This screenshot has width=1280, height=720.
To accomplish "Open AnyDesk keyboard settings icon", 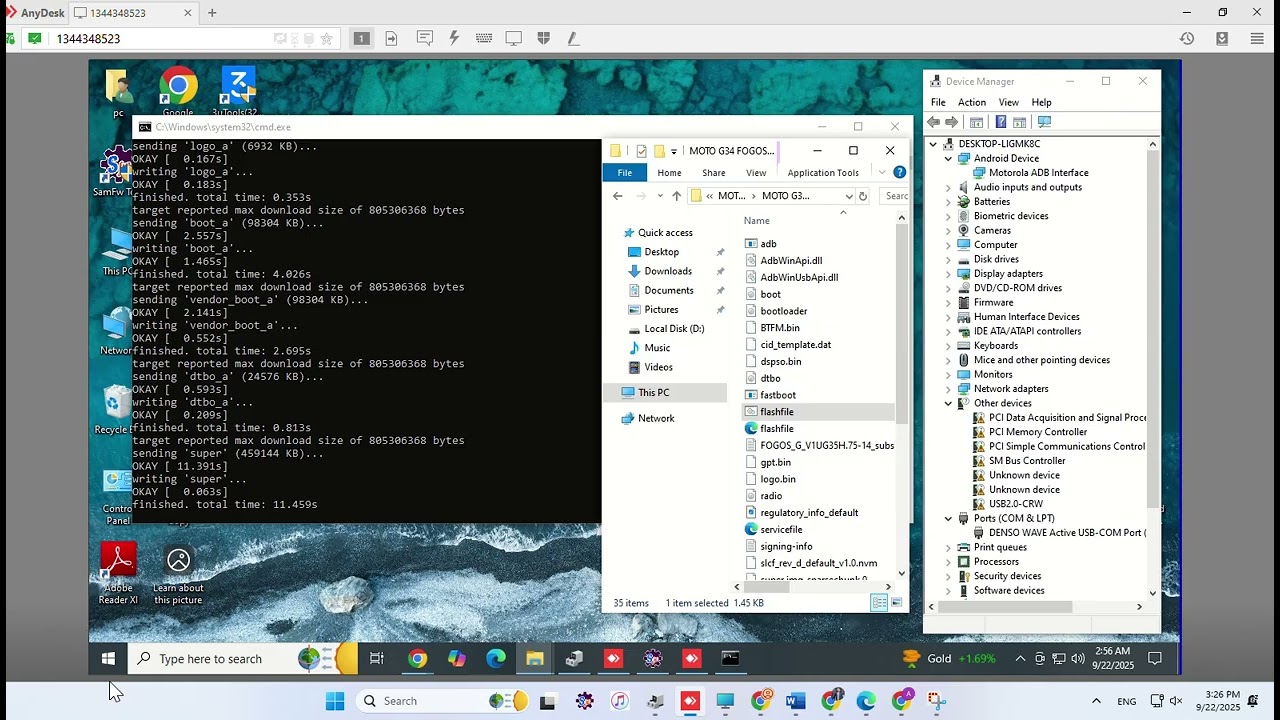I will point(484,38).
